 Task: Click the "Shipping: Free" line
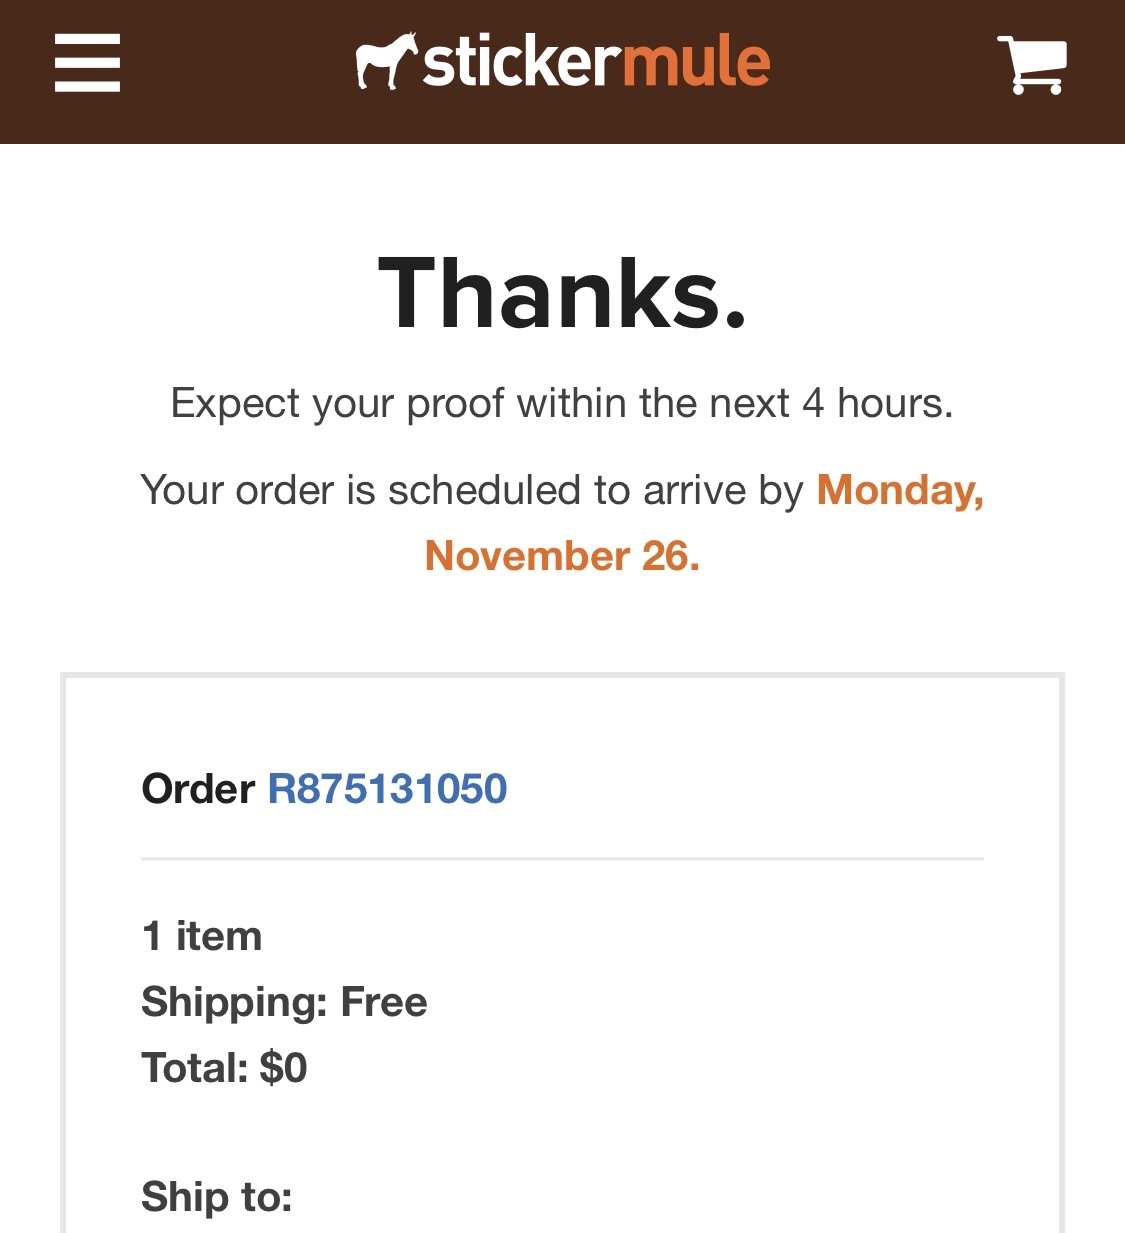click(284, 1002)
